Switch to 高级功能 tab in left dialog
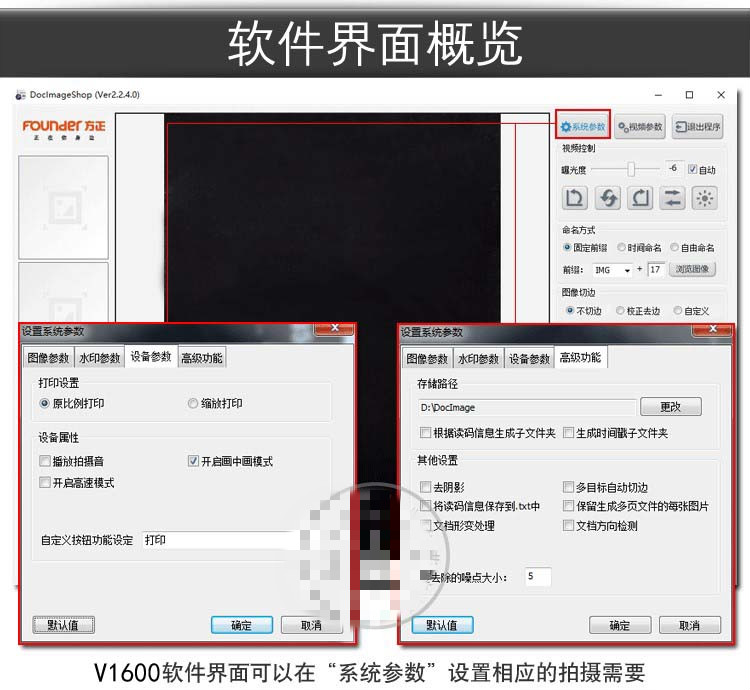The height and width of the screenshot is (690, 750). tap(201, 358)
